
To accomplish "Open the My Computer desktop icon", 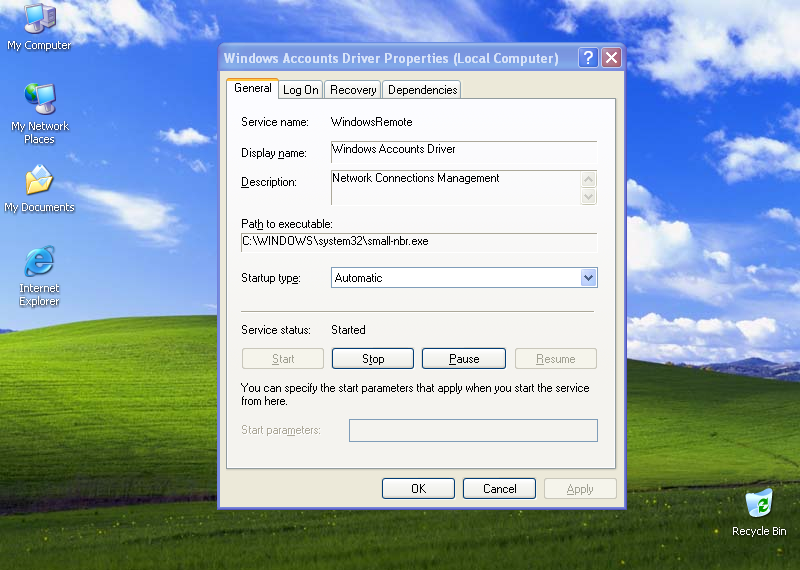I will 39,27.
